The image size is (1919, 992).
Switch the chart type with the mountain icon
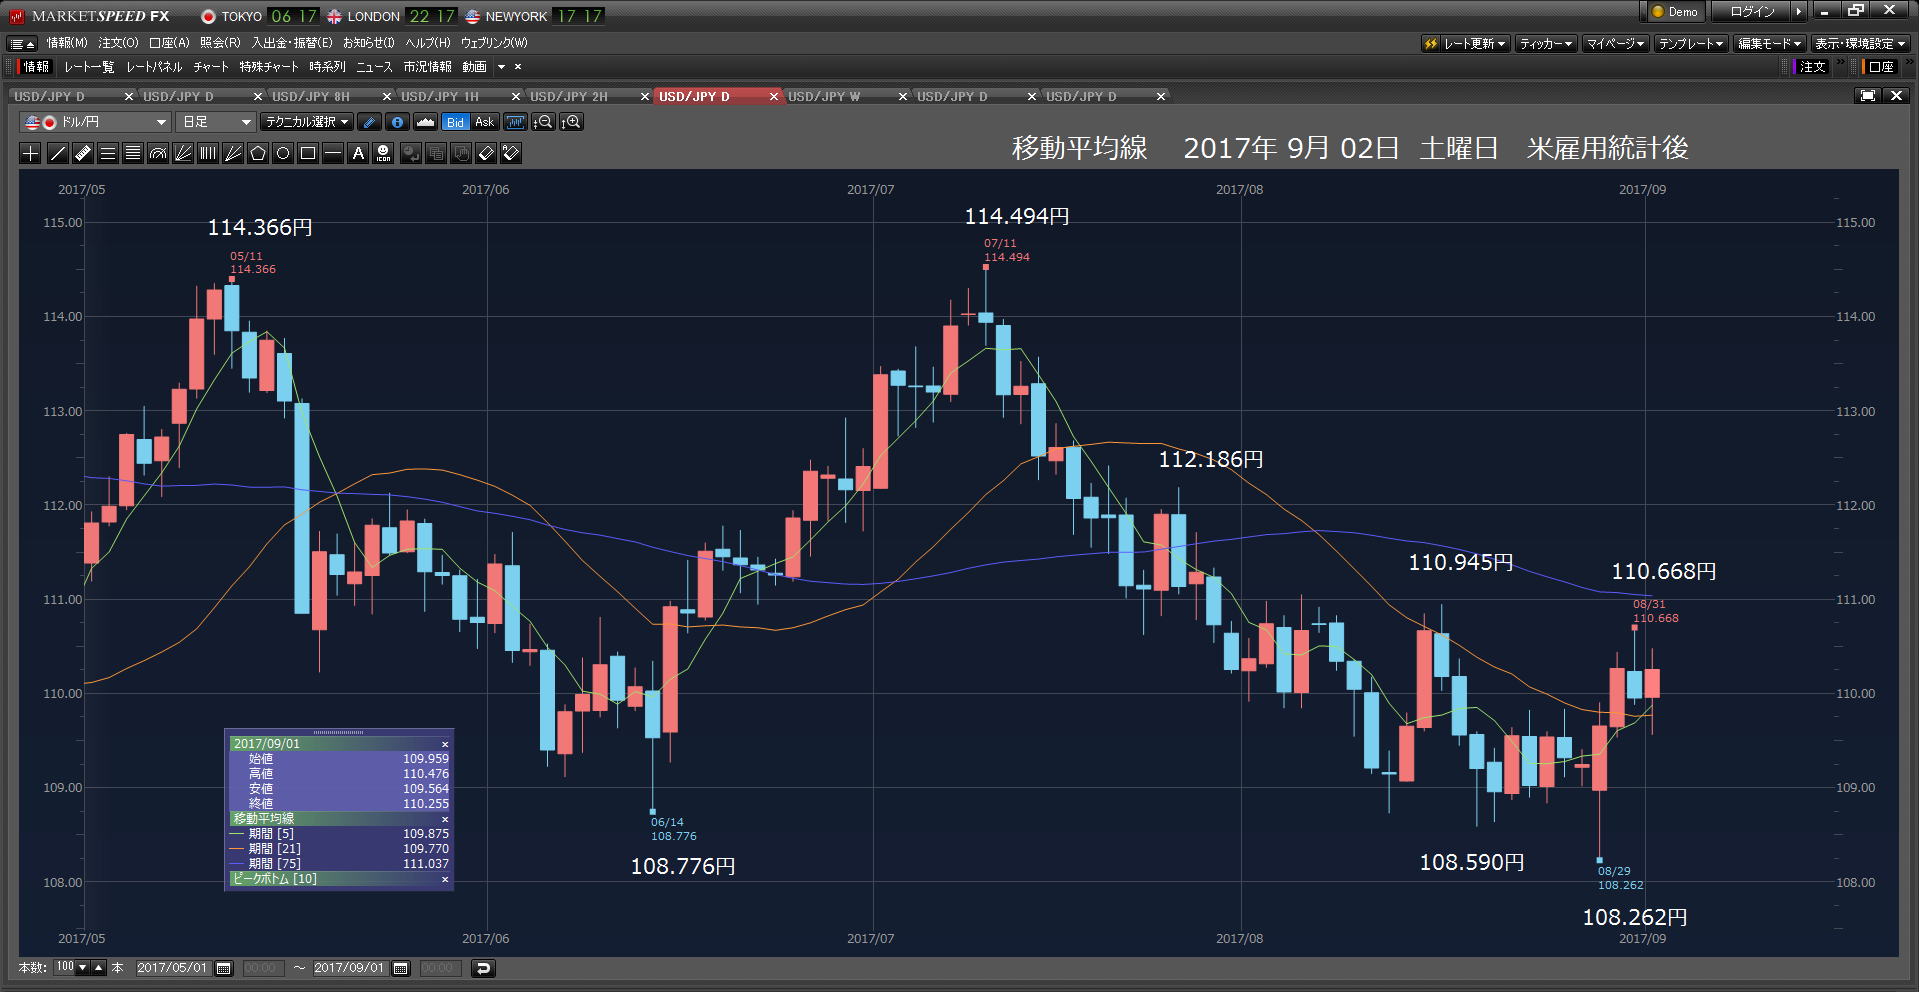pyautogui.click(x=425, y=122)
